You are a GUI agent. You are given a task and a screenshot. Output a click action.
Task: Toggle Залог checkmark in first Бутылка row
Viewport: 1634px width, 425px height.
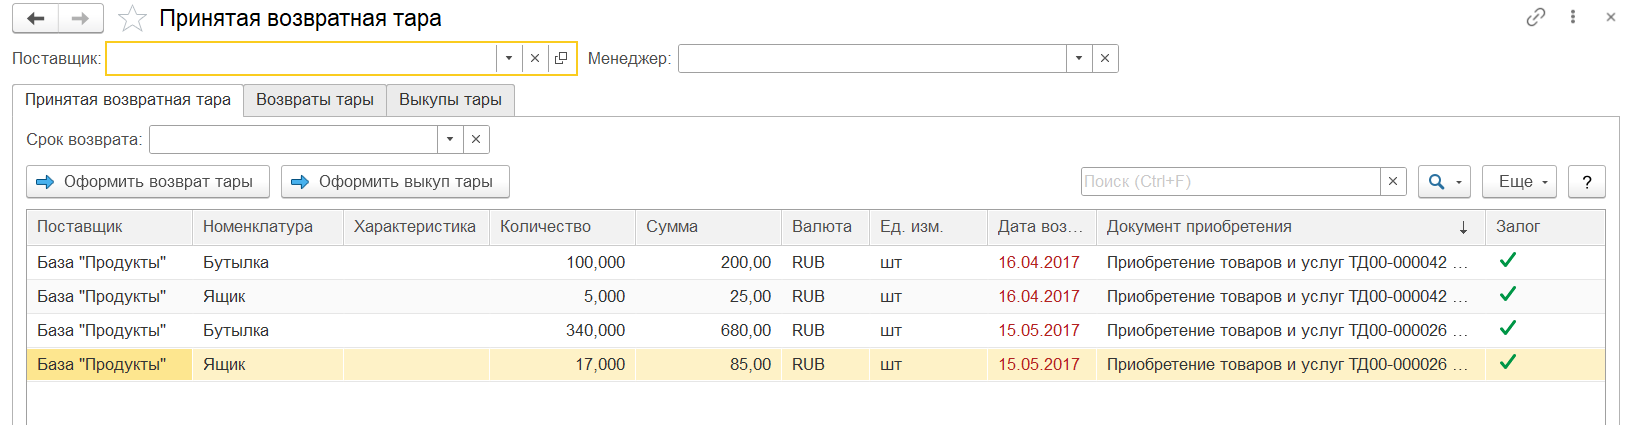tap(1508, 260)
